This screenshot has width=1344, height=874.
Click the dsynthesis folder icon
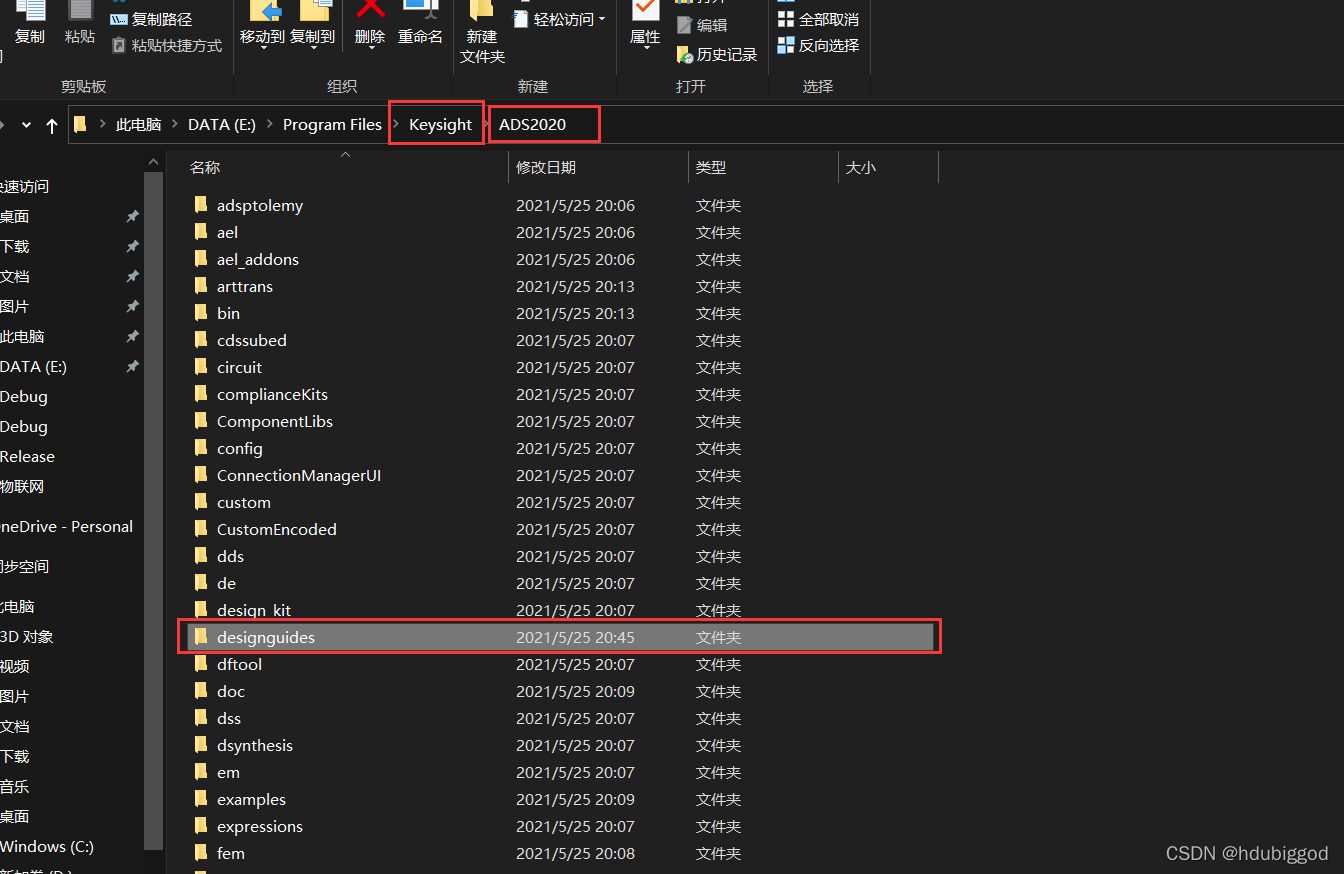(200, 745)
